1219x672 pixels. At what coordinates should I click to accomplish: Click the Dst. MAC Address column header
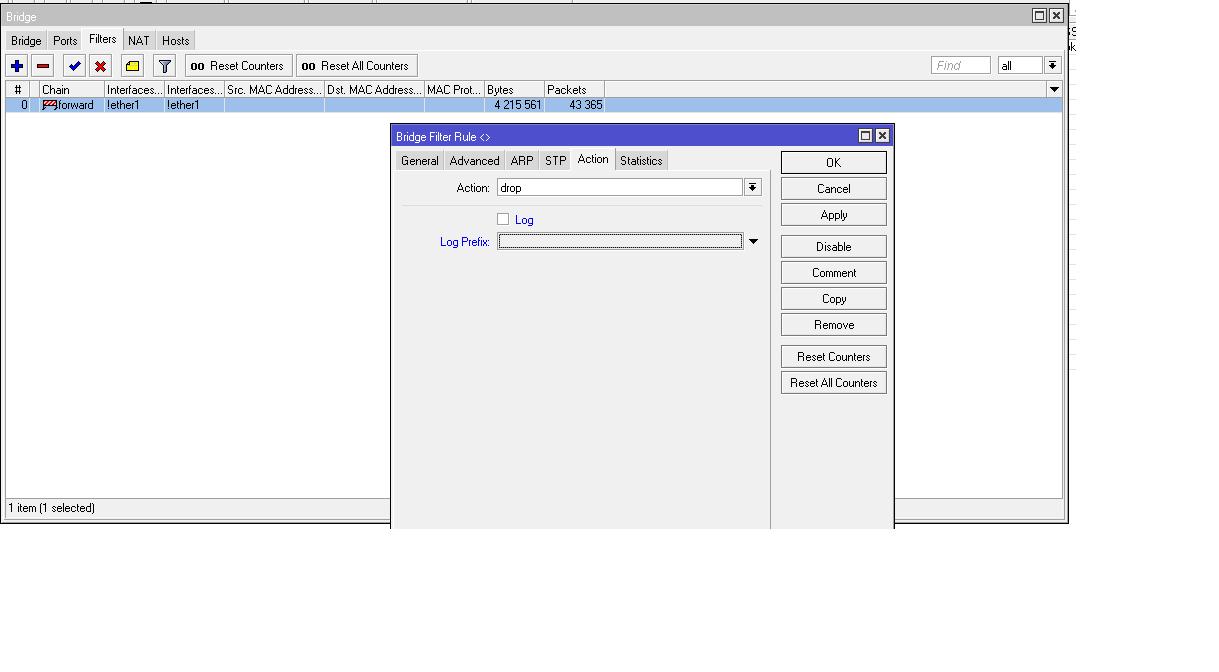click(x=374, y=90)
